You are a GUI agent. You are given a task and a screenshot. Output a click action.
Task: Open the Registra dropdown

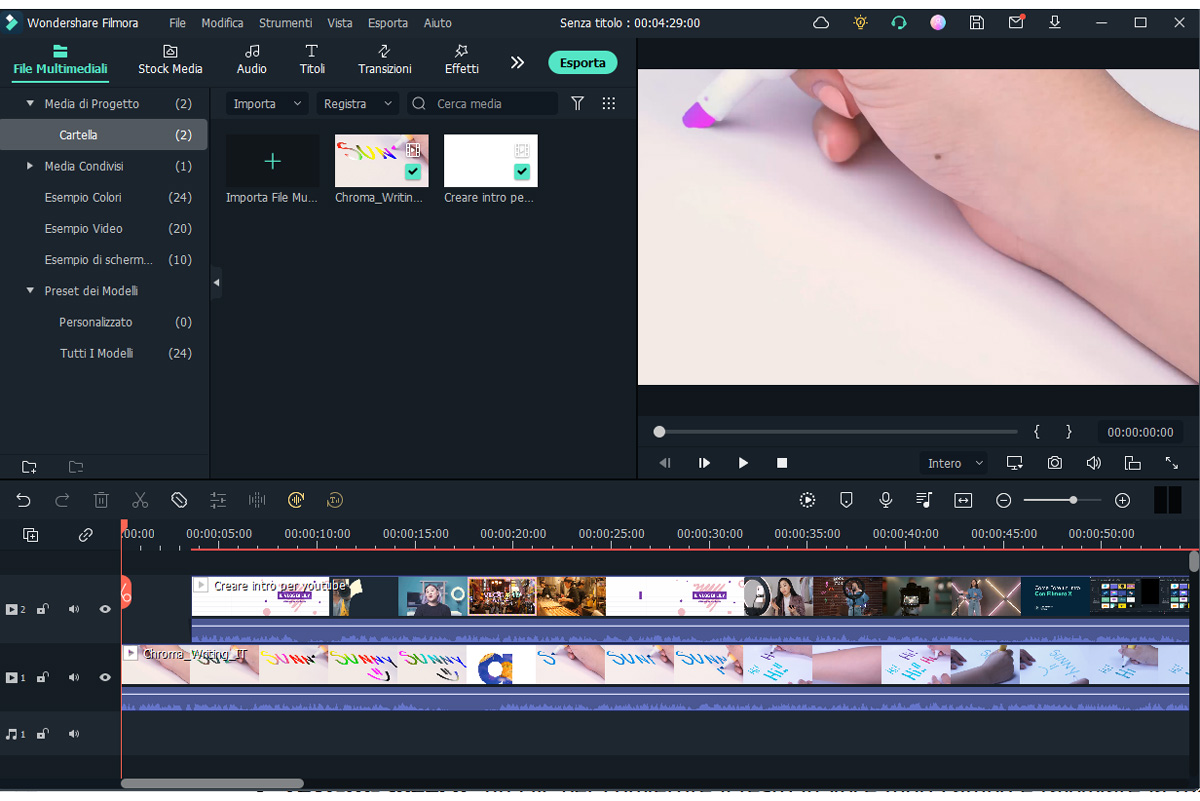coord(357,104)
